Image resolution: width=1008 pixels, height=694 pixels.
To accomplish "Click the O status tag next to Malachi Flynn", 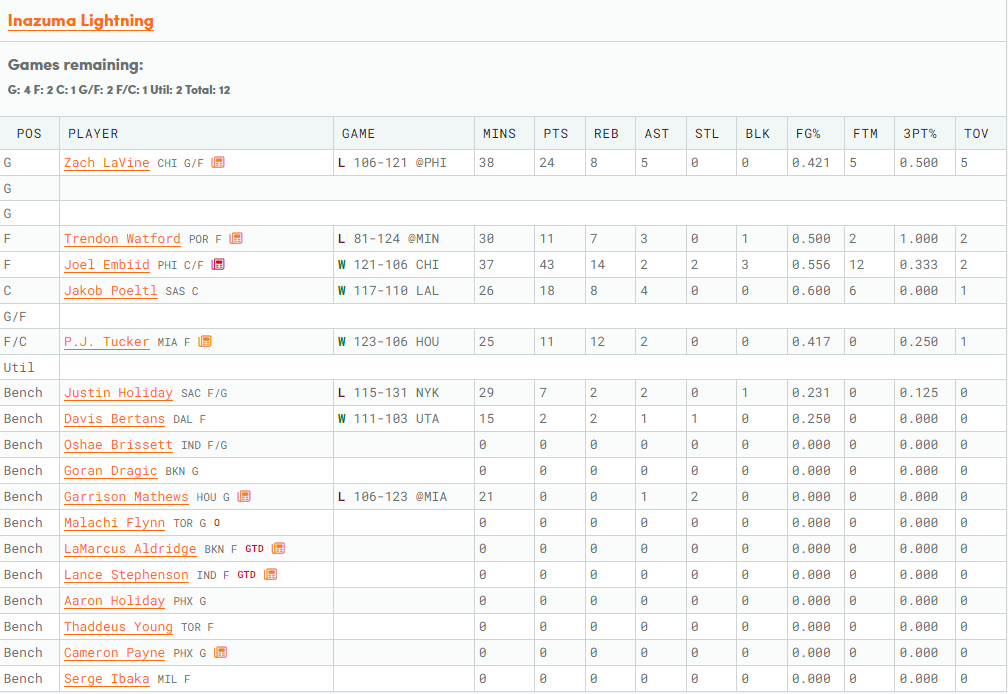I will coord(217,522).
